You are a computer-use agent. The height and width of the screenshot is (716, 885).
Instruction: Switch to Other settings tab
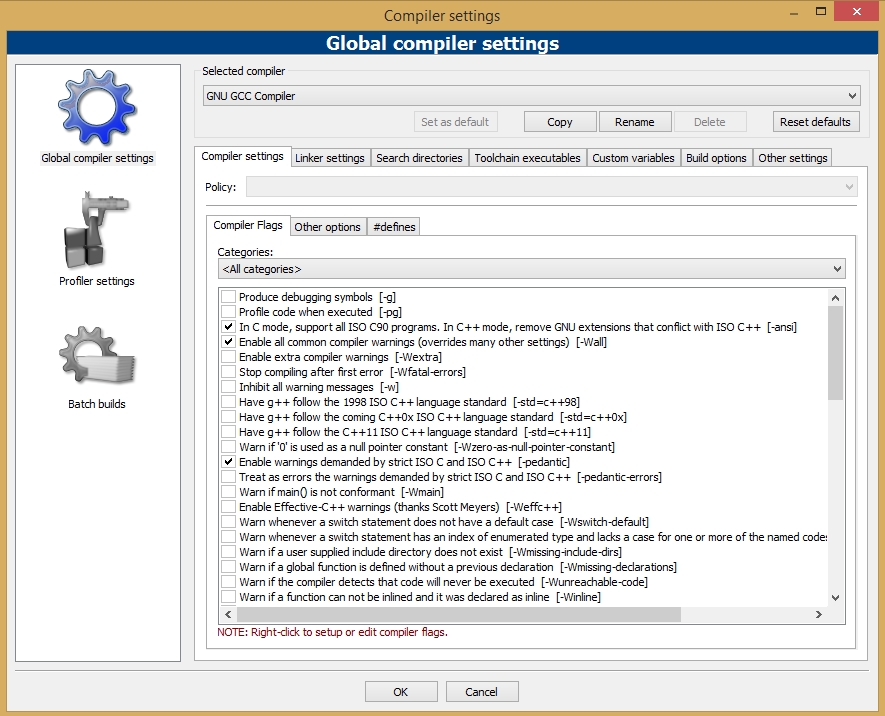coord(792,158)
